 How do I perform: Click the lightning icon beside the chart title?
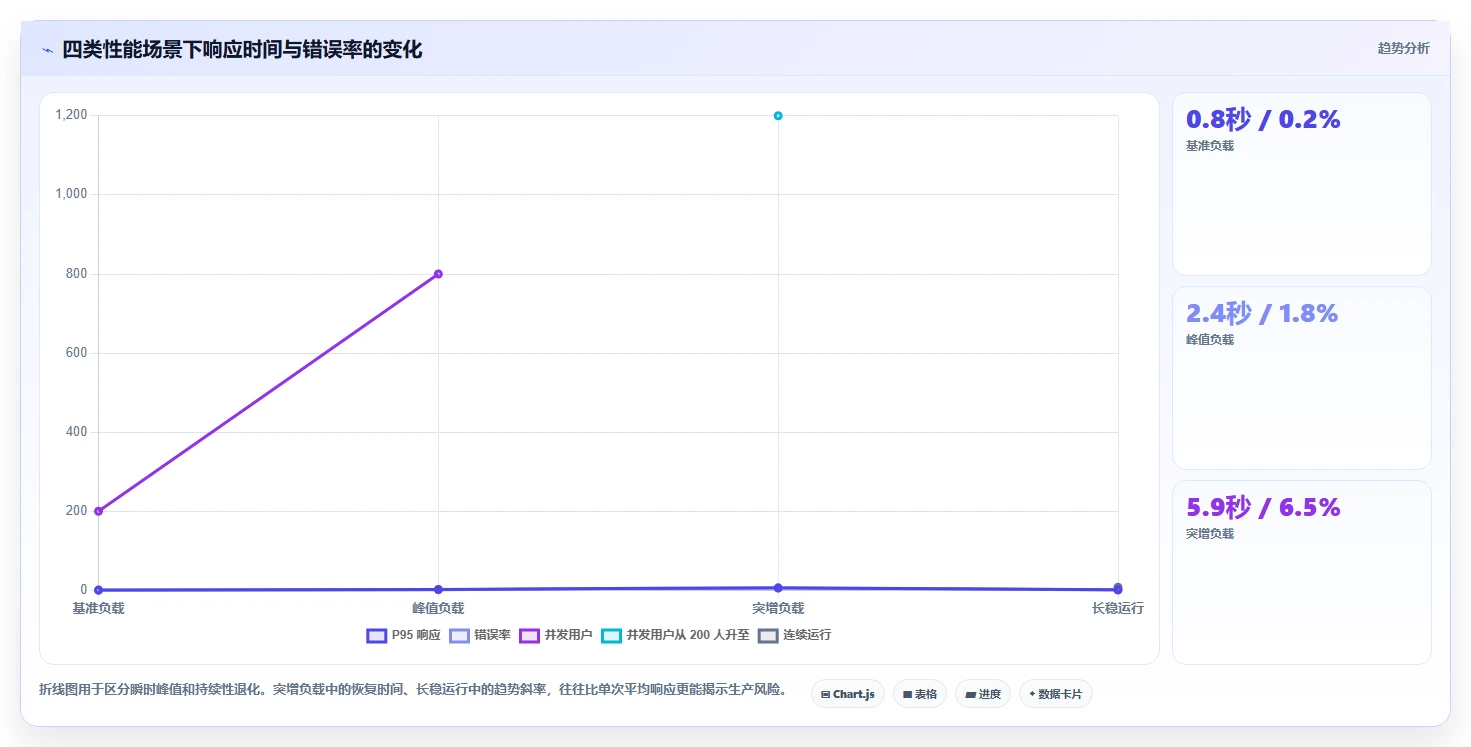click(x=47, y=50)
